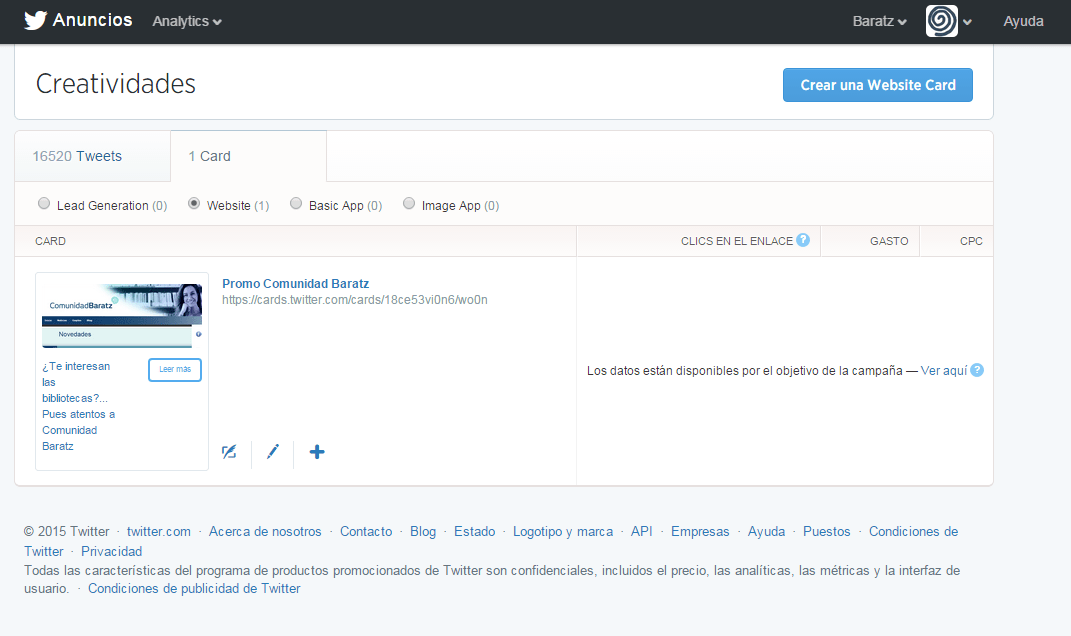The image size is (1071, 636).
Task: Open the Acerca de nosotros footer link
Action: [265, 531]
